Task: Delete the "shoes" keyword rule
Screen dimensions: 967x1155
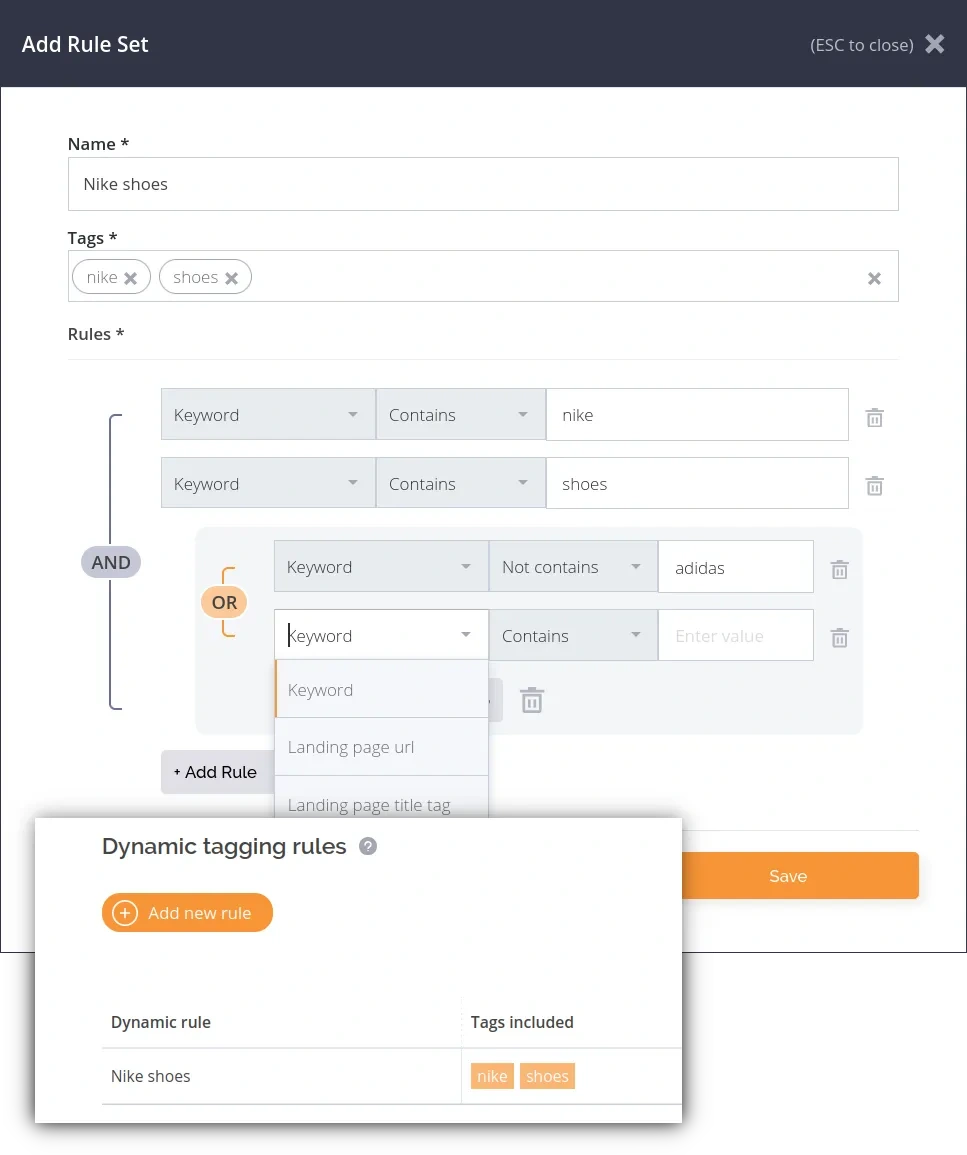Action: [874, 486]
